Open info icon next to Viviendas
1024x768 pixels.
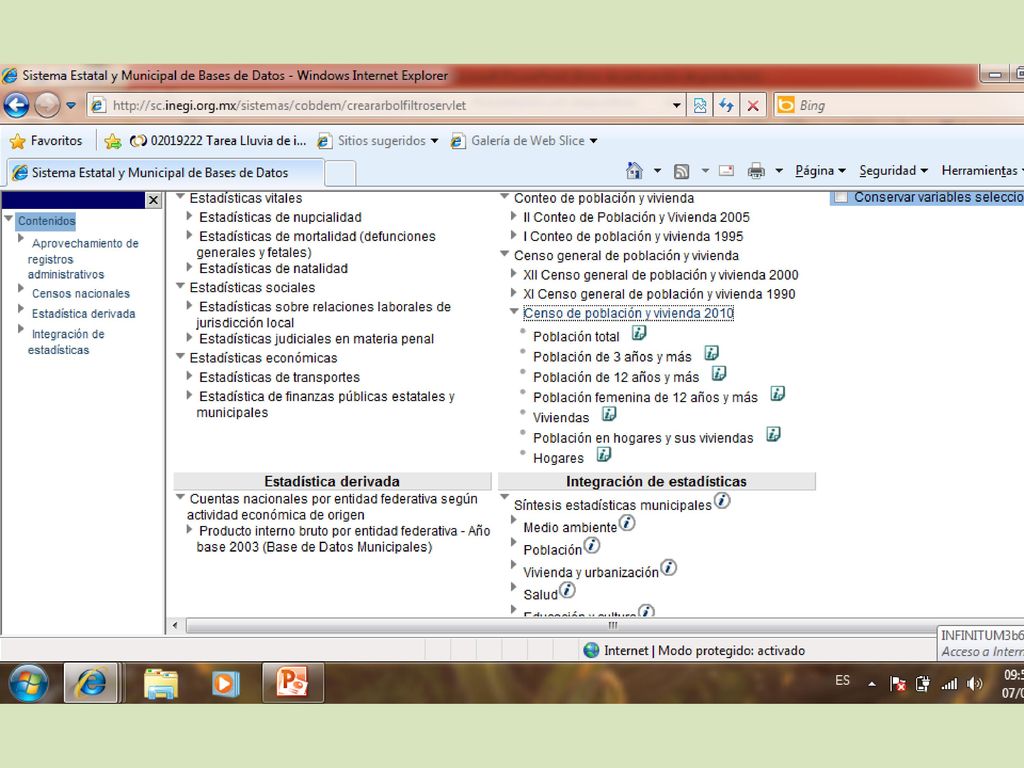pos(609,414)
